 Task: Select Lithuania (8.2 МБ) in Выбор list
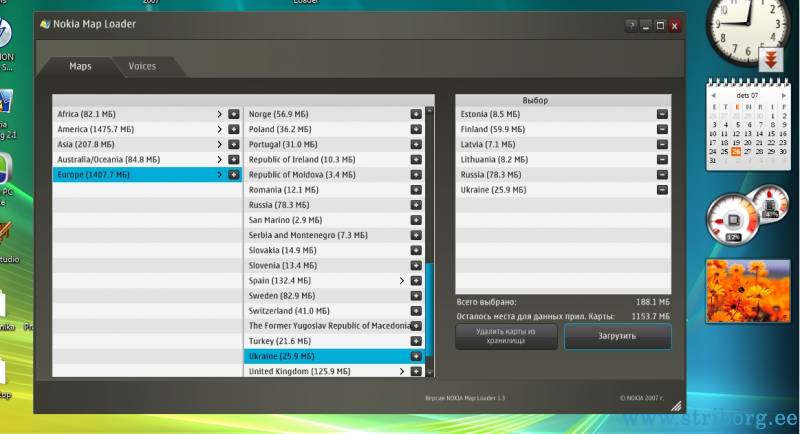563,160
